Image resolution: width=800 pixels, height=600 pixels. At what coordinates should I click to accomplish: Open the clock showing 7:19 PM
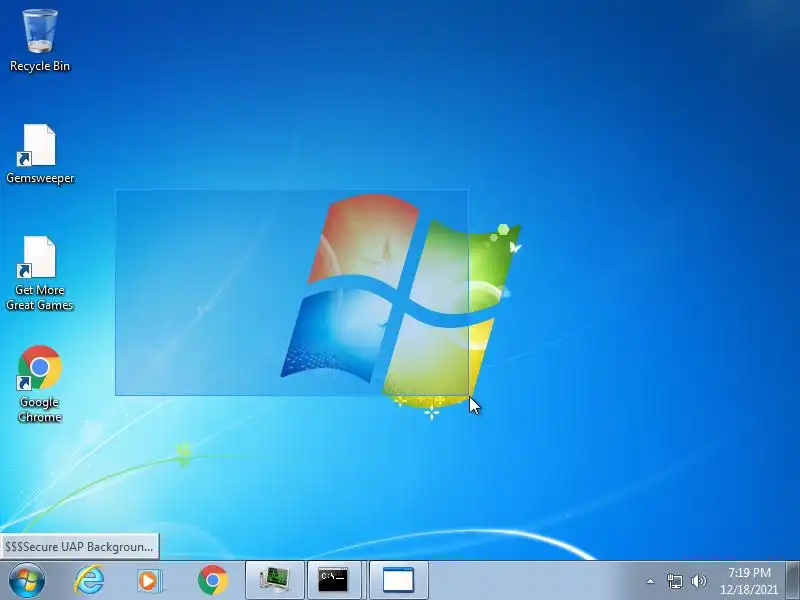(x=748, y=581)
